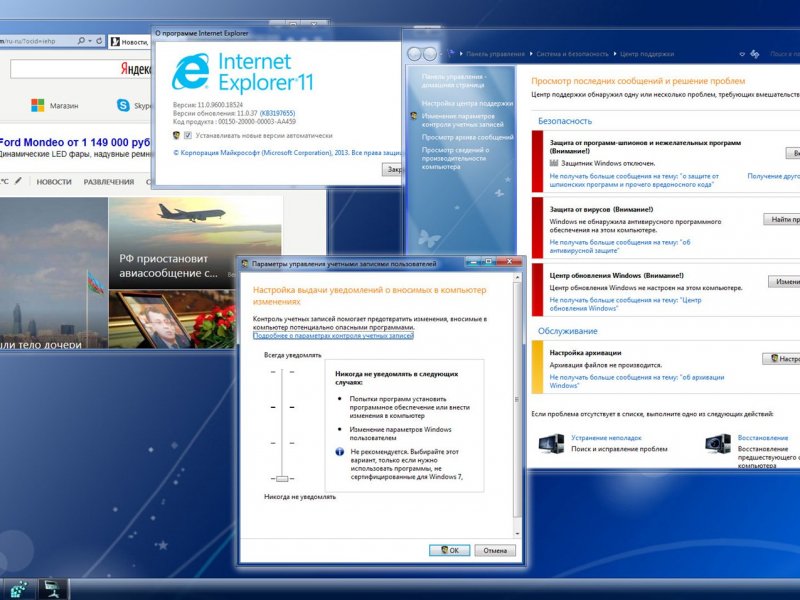Open the KB3197655 update link
The image size is (800, 600).
pos(277,113)
